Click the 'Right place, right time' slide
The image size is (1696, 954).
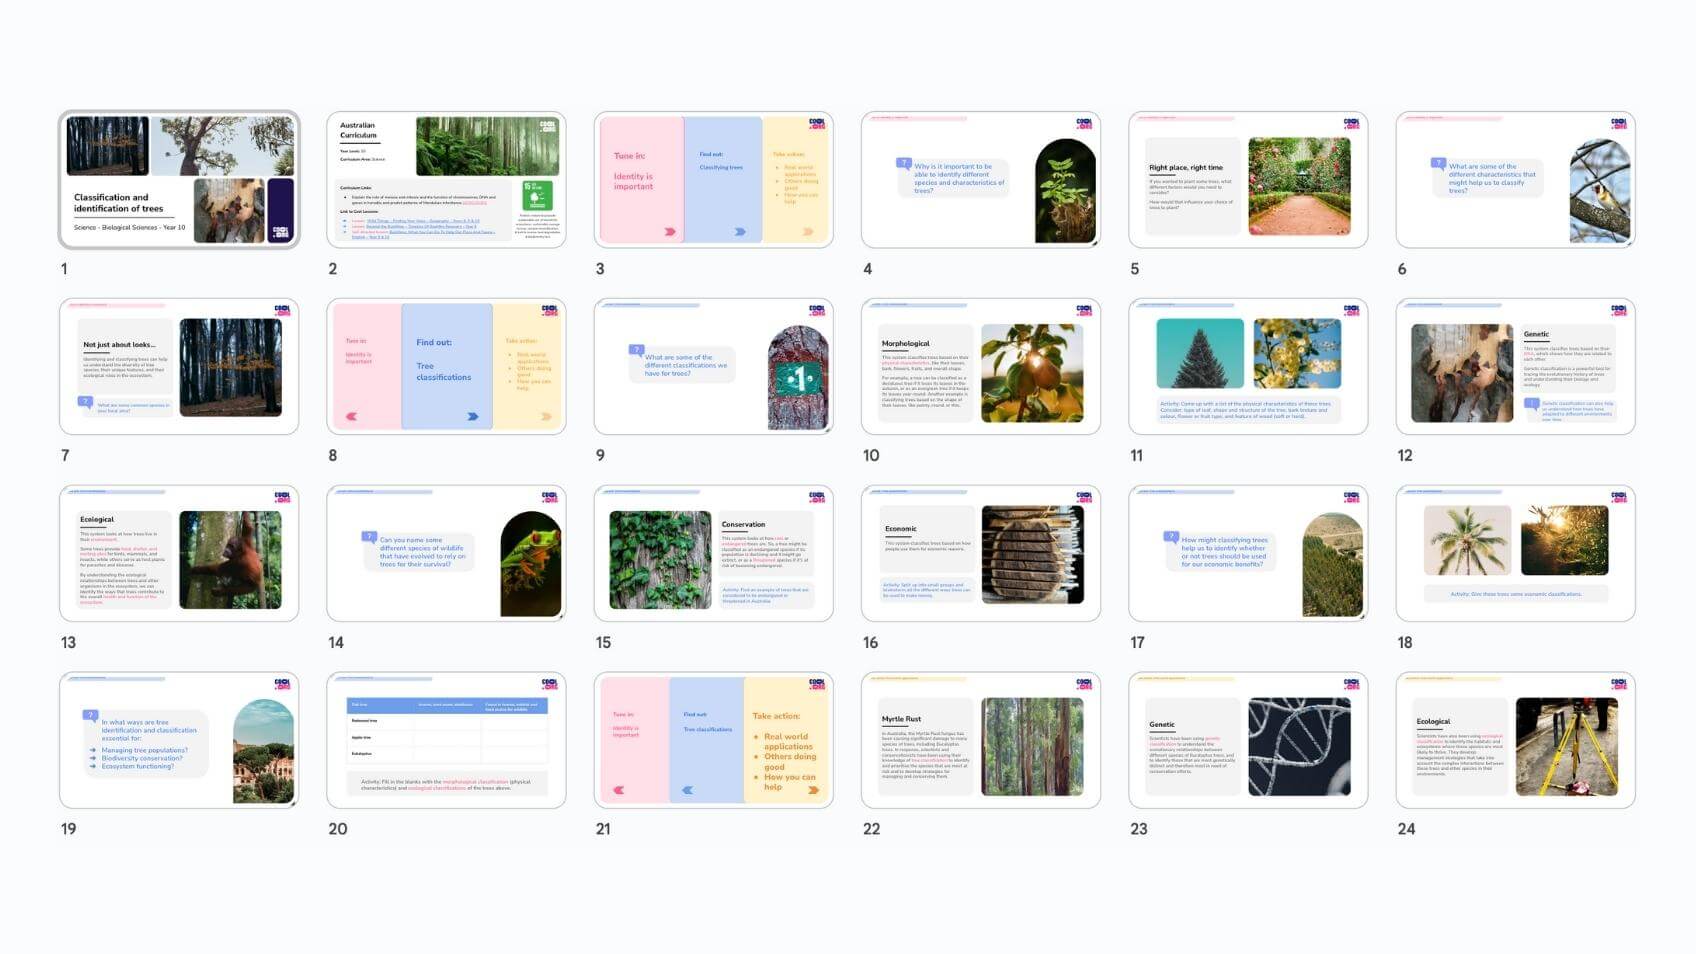pos(1248,180)
